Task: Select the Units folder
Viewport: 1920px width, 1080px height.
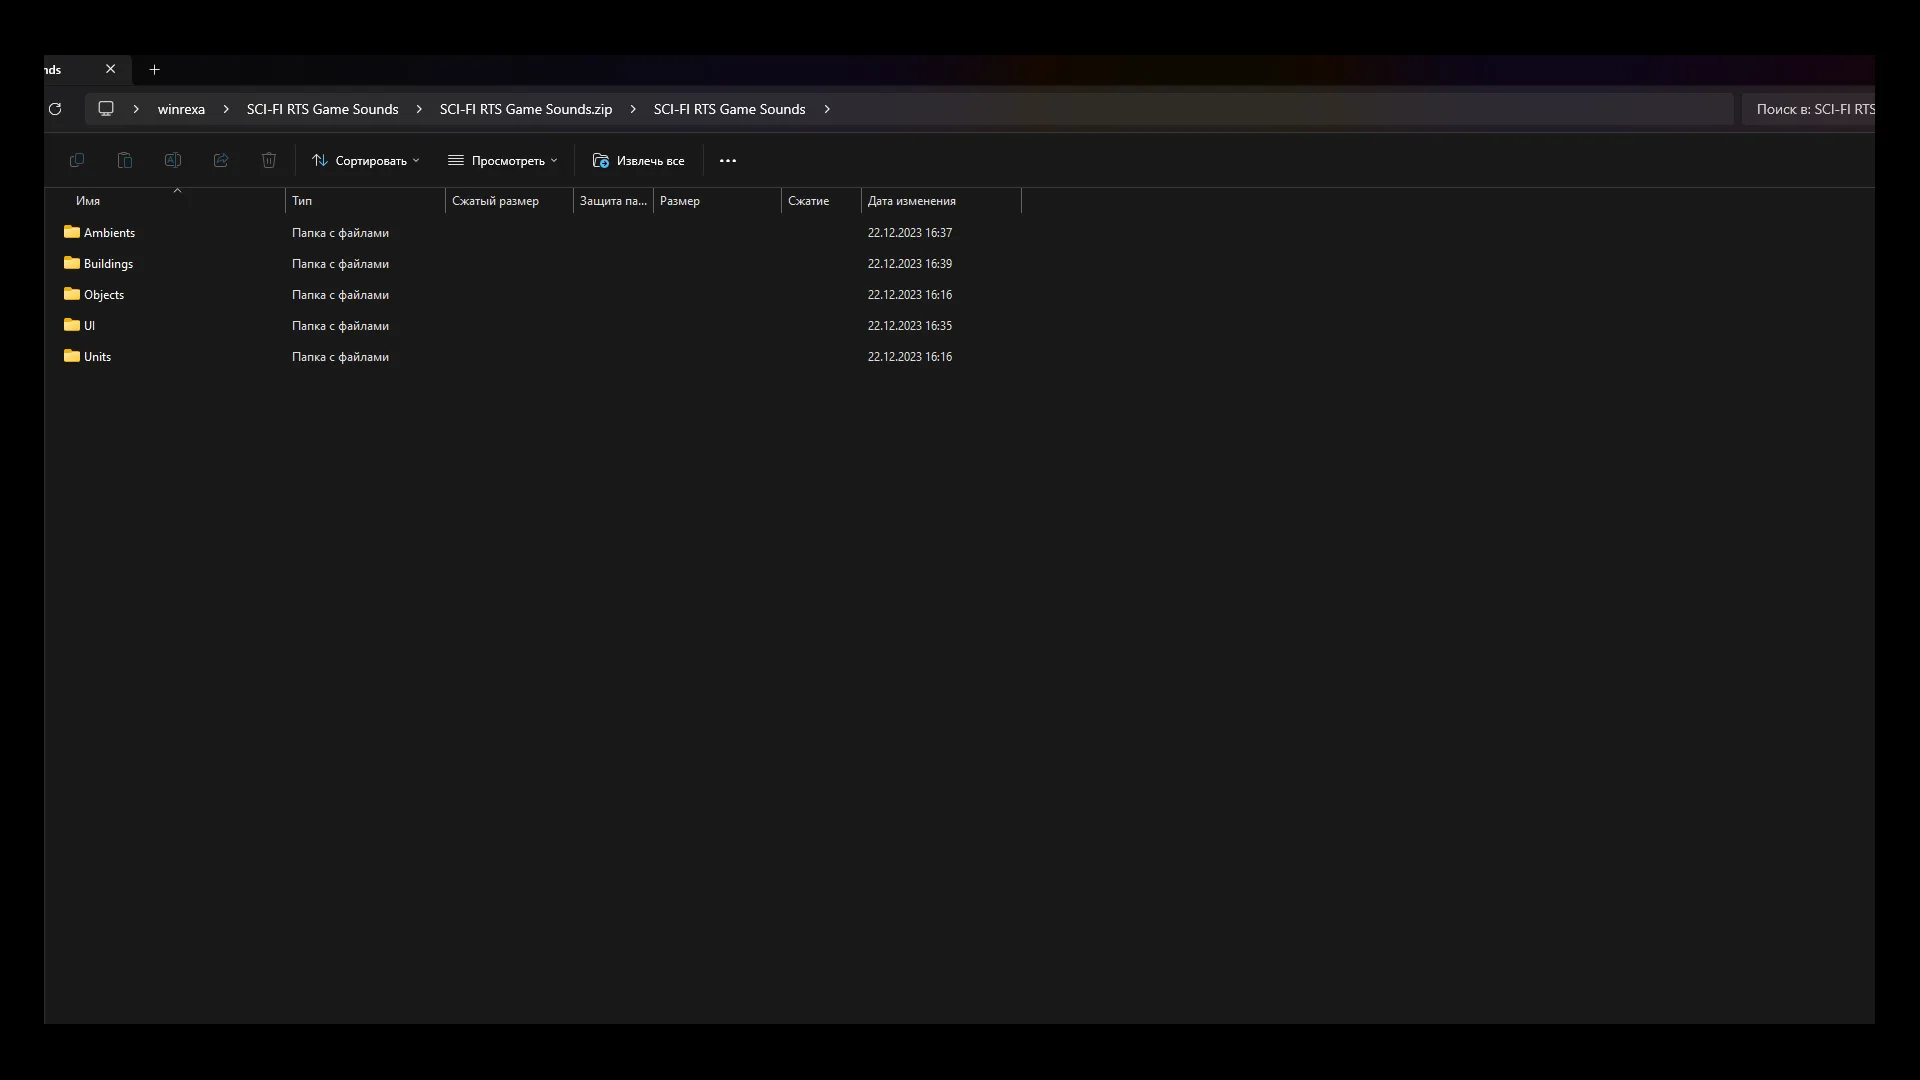Action: 97,357
